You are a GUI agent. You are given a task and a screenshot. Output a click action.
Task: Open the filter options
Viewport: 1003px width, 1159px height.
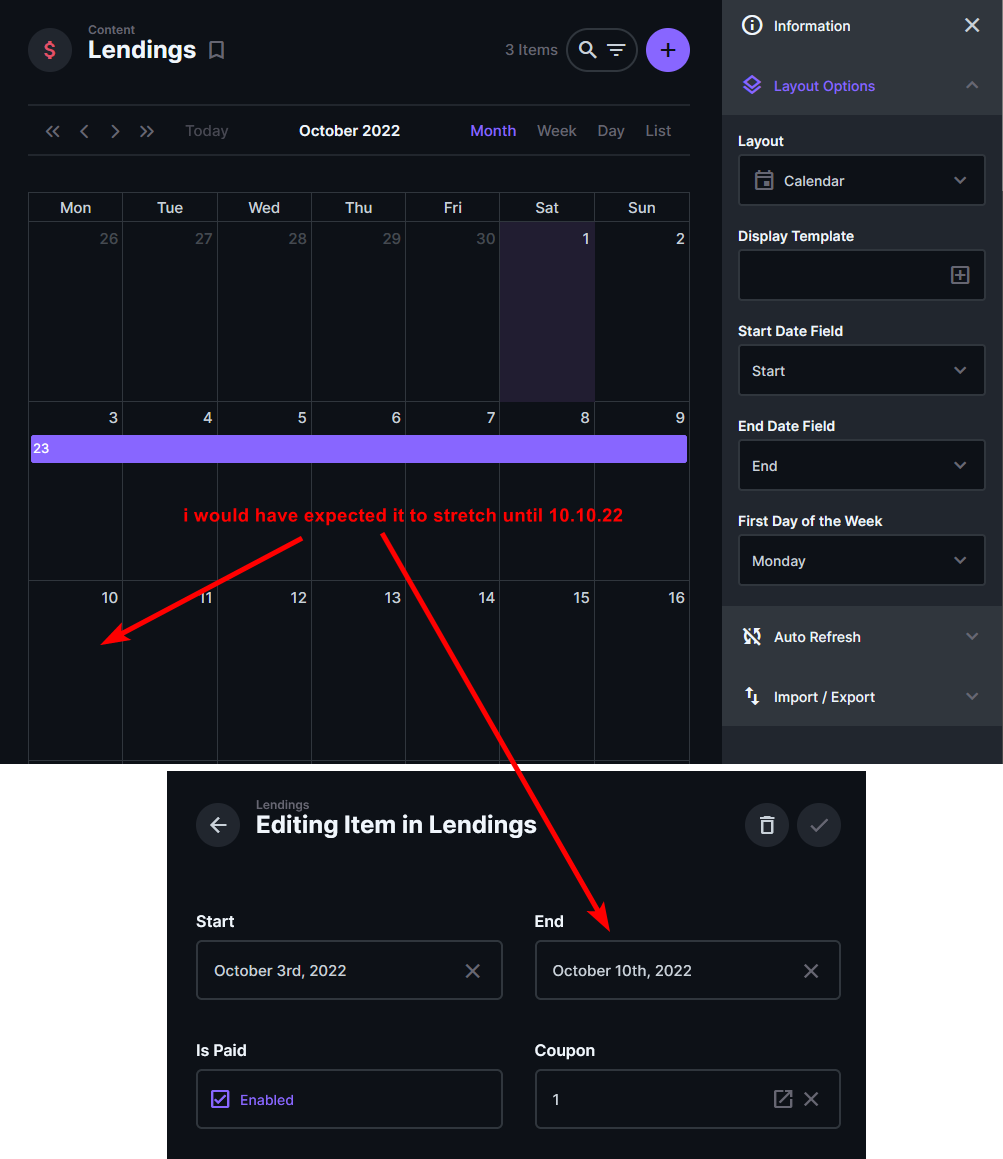615,49
